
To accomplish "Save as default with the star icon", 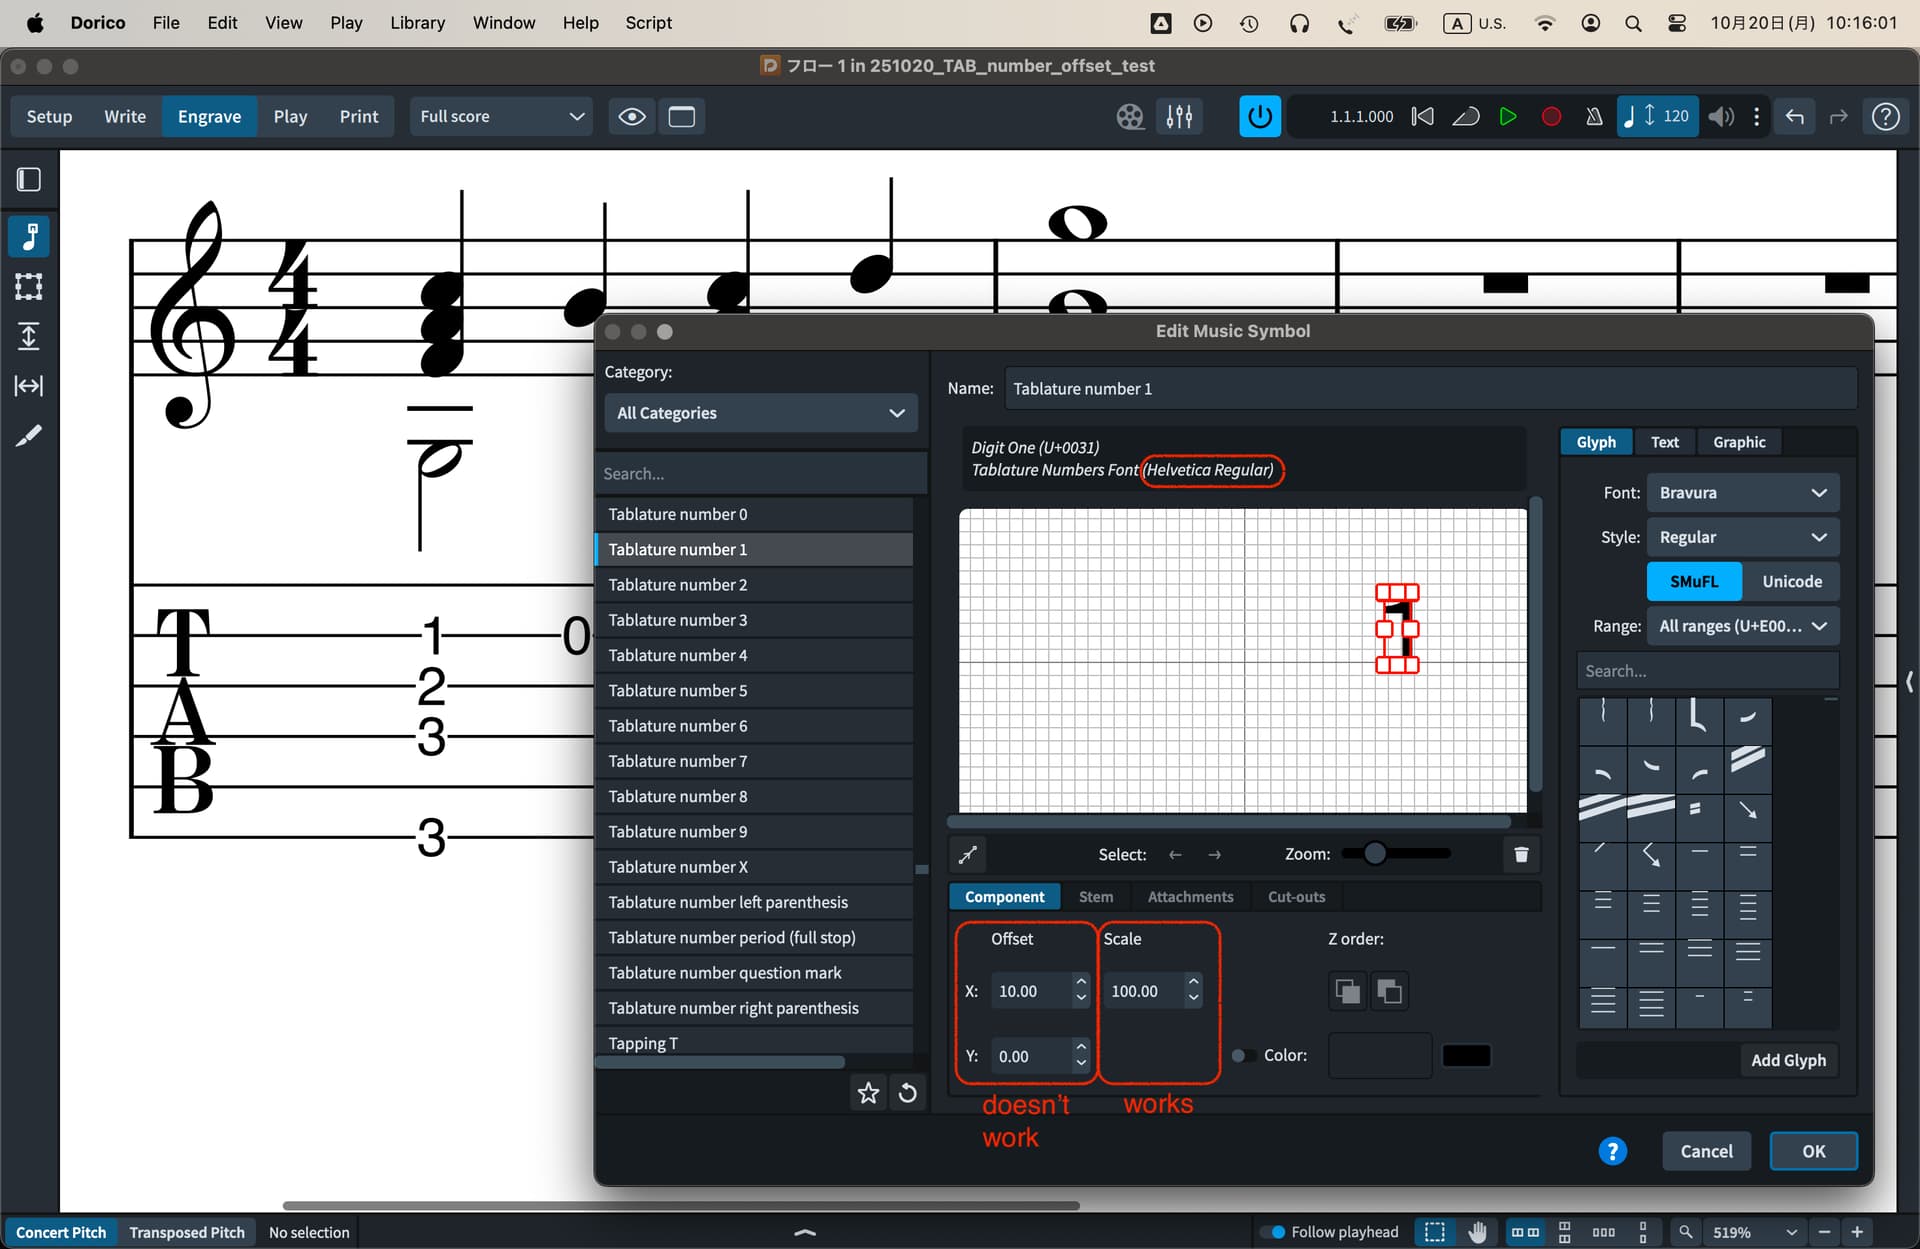I will click(868, 1093).
